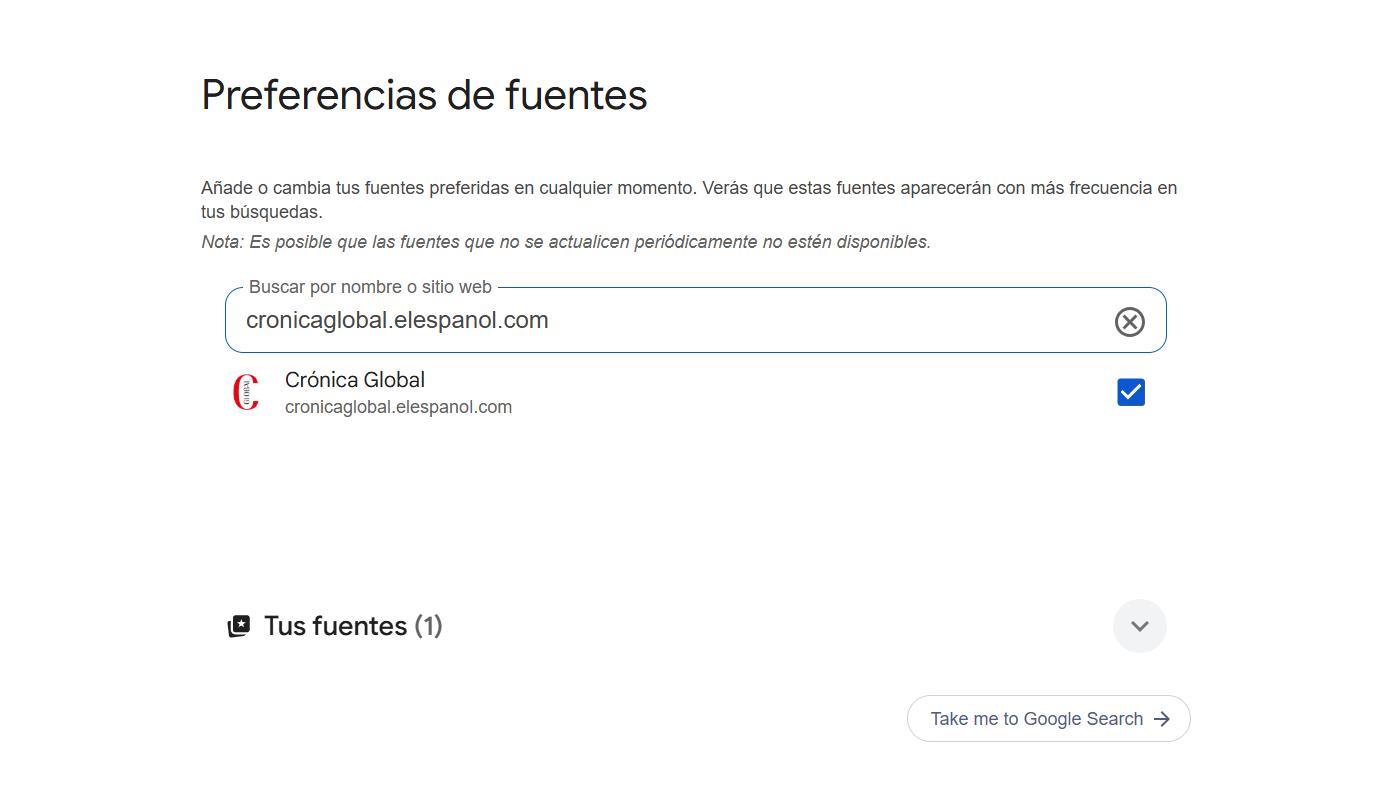Click the Tus fuentes bookmark star icon

pos(239,627)
